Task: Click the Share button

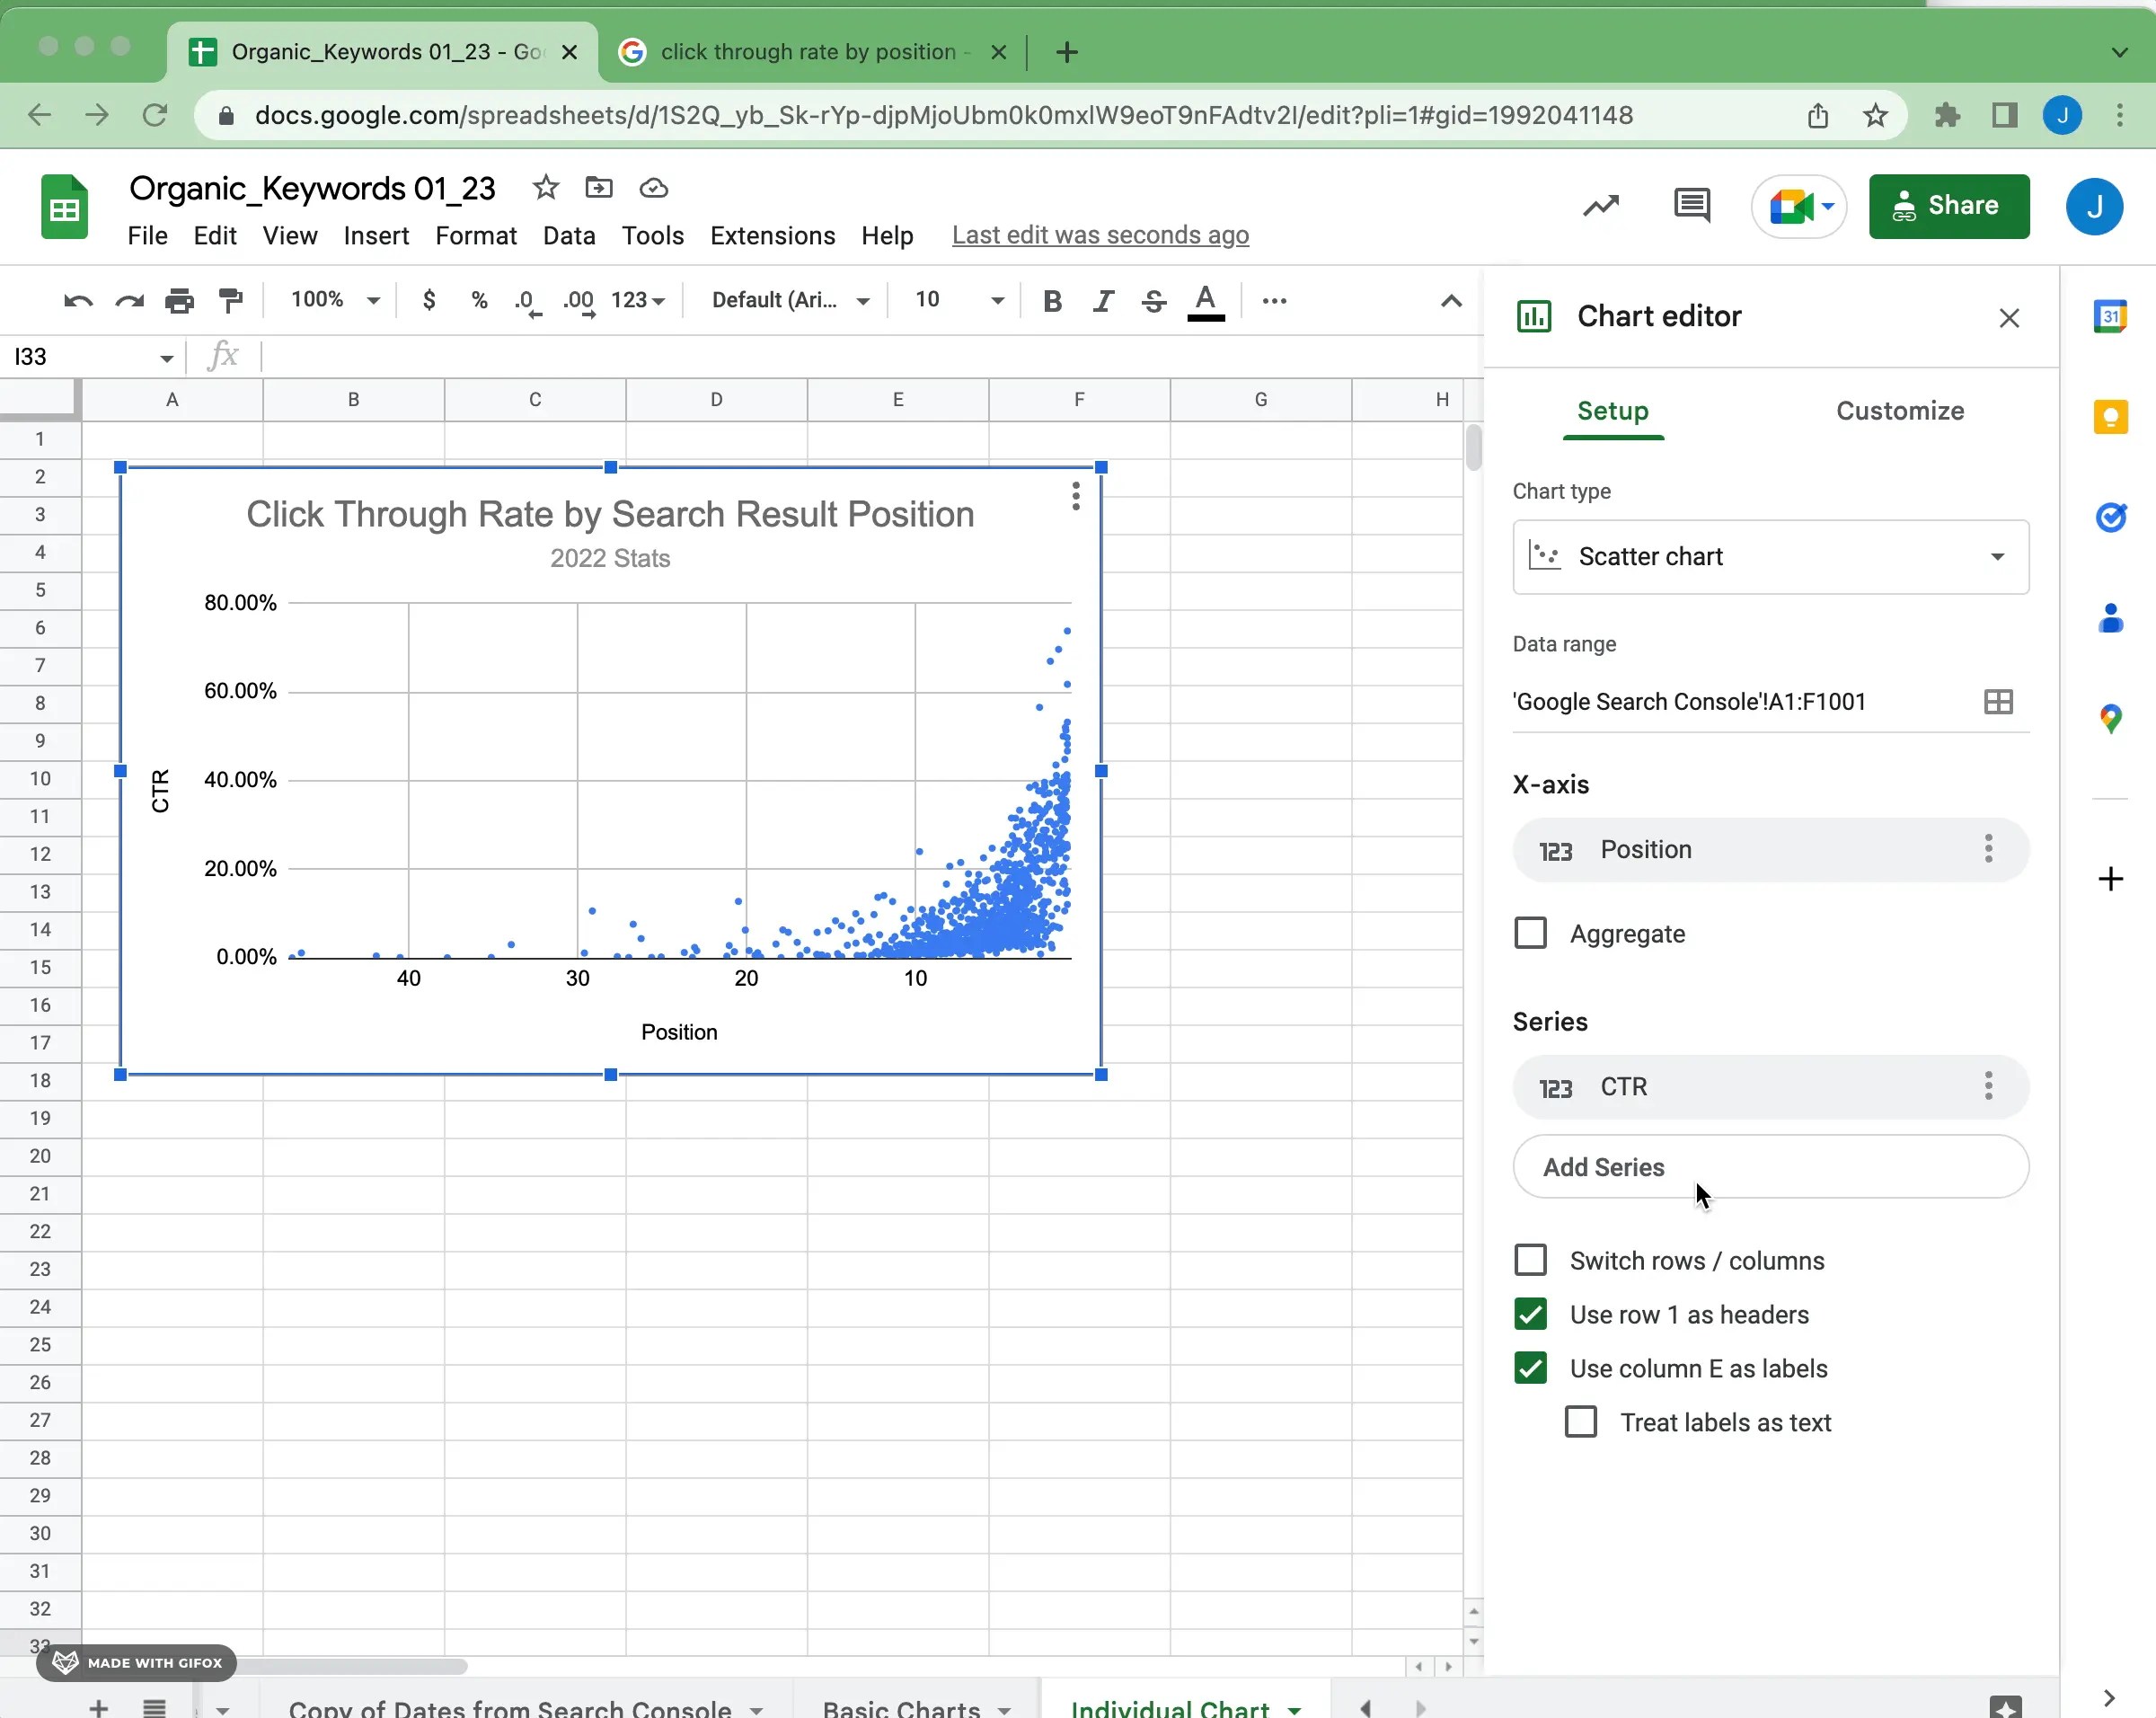Action: [1948, 206]
